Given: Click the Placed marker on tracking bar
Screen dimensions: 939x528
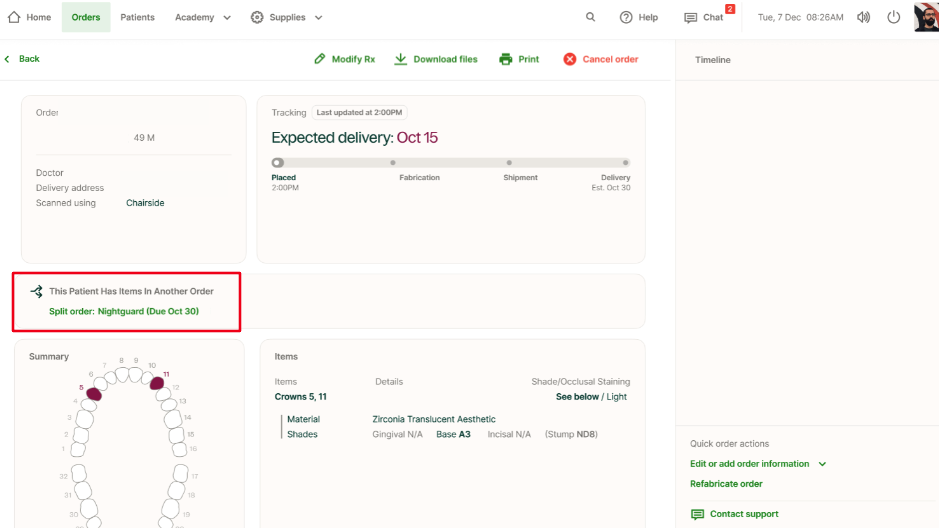Looking at the screenshot, I should pos(278,162).
